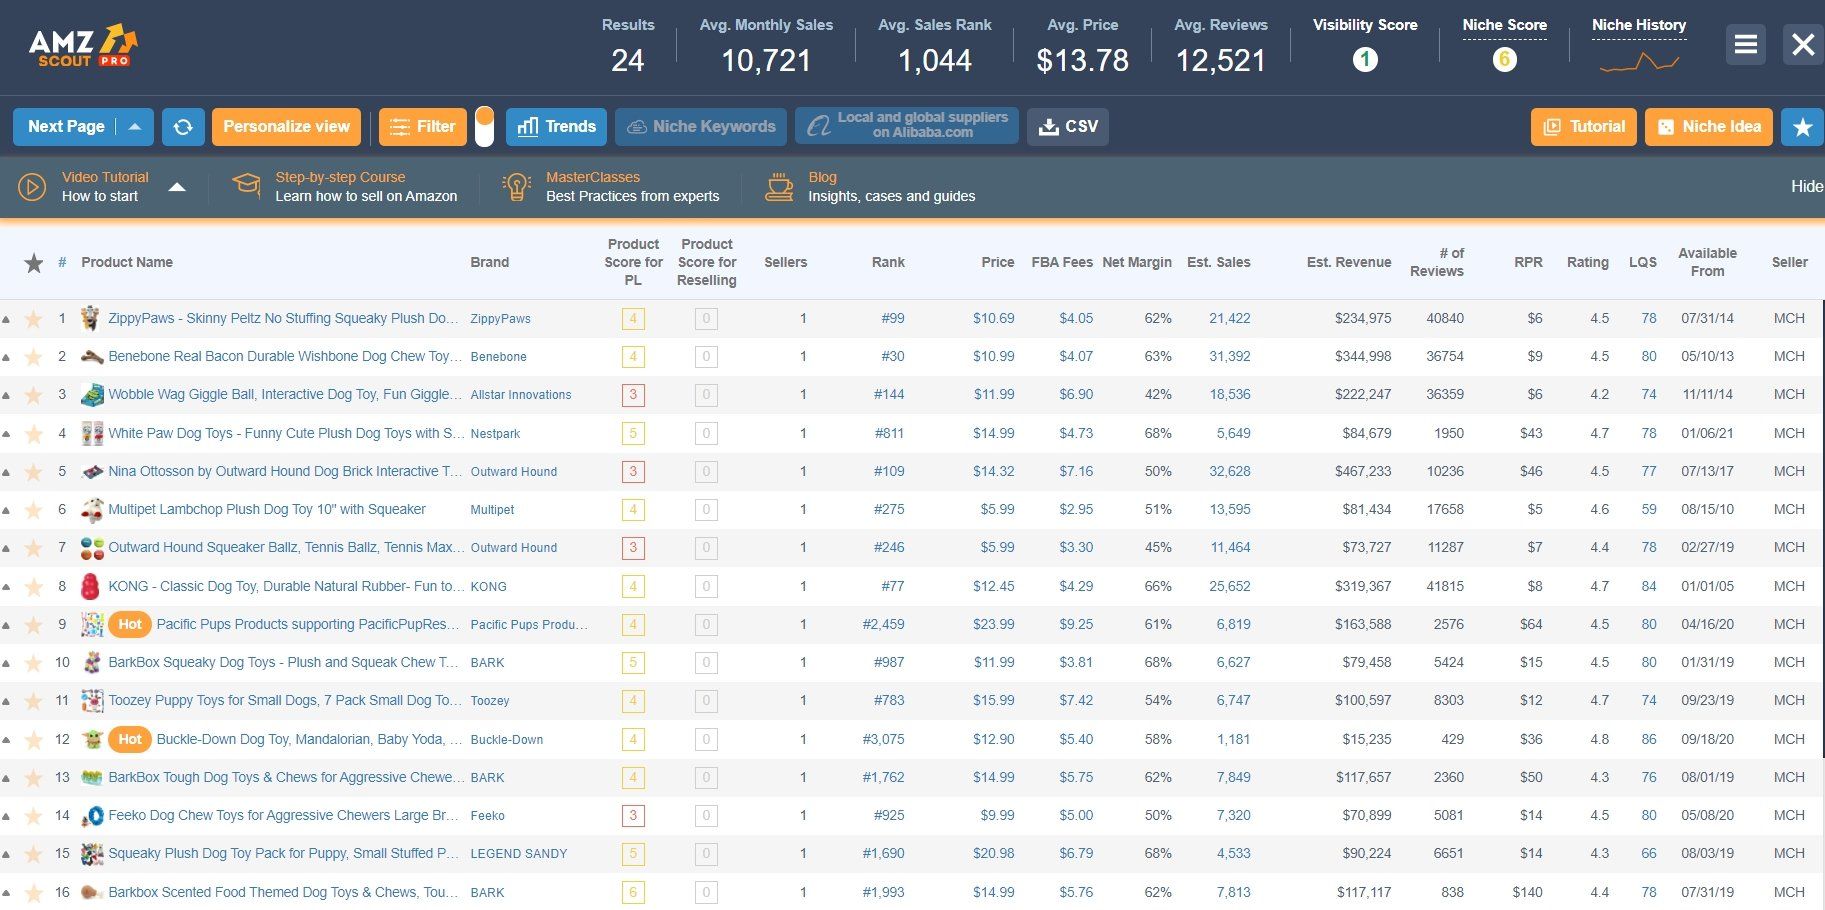Download data with the CSV button
Viewport: 1825px width, 910px height.
coord(1068,127)
